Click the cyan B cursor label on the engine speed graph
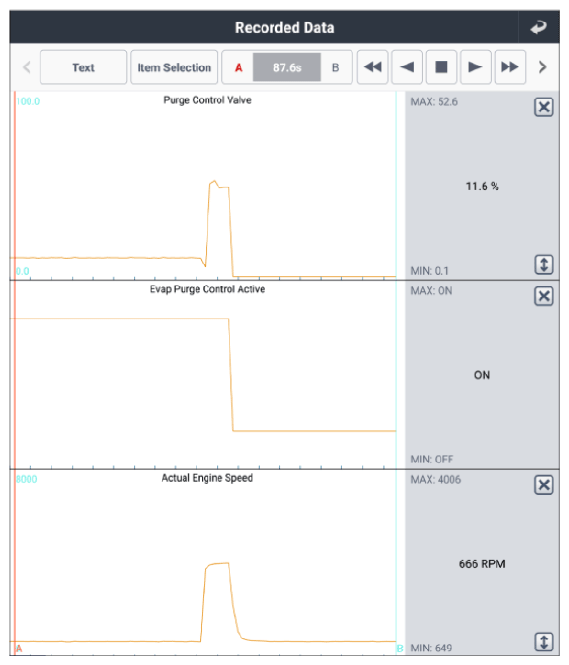 pos(400,648)
